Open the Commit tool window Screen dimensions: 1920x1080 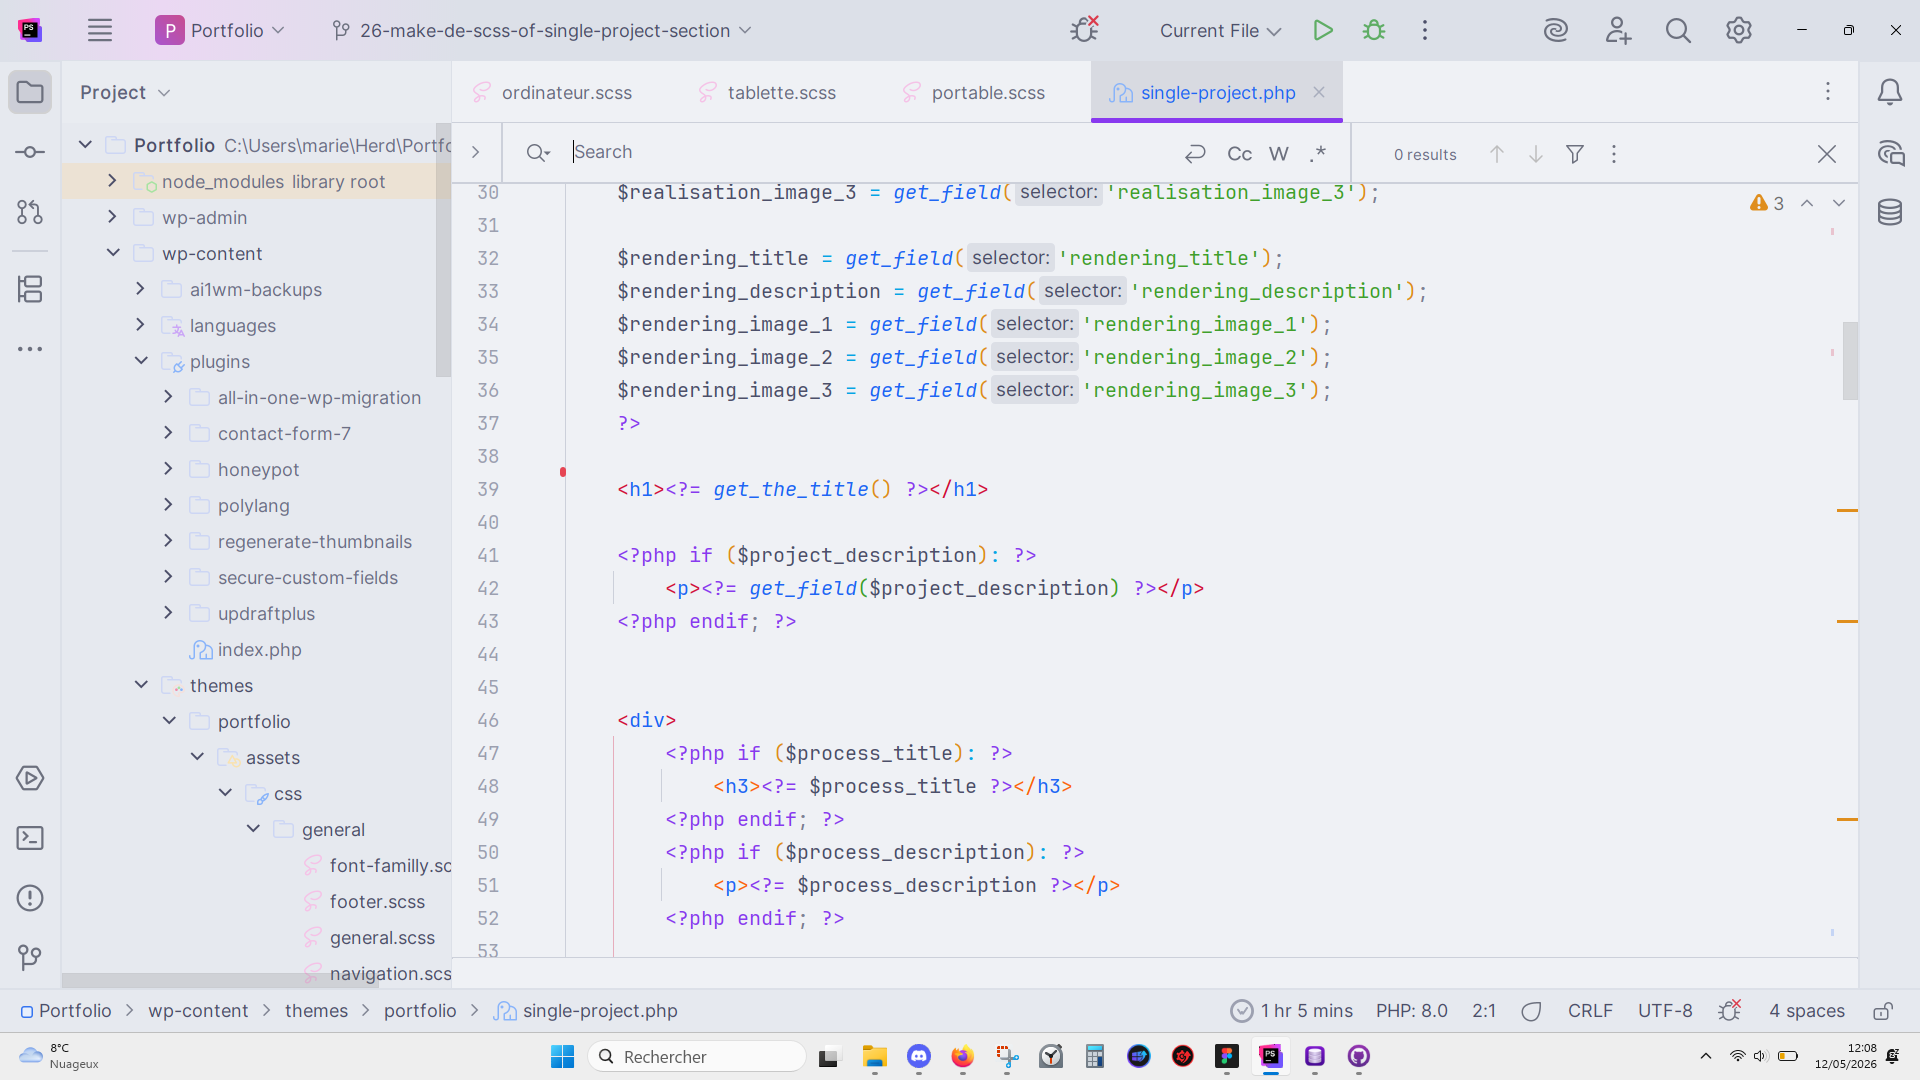click(x=30, y=152)
